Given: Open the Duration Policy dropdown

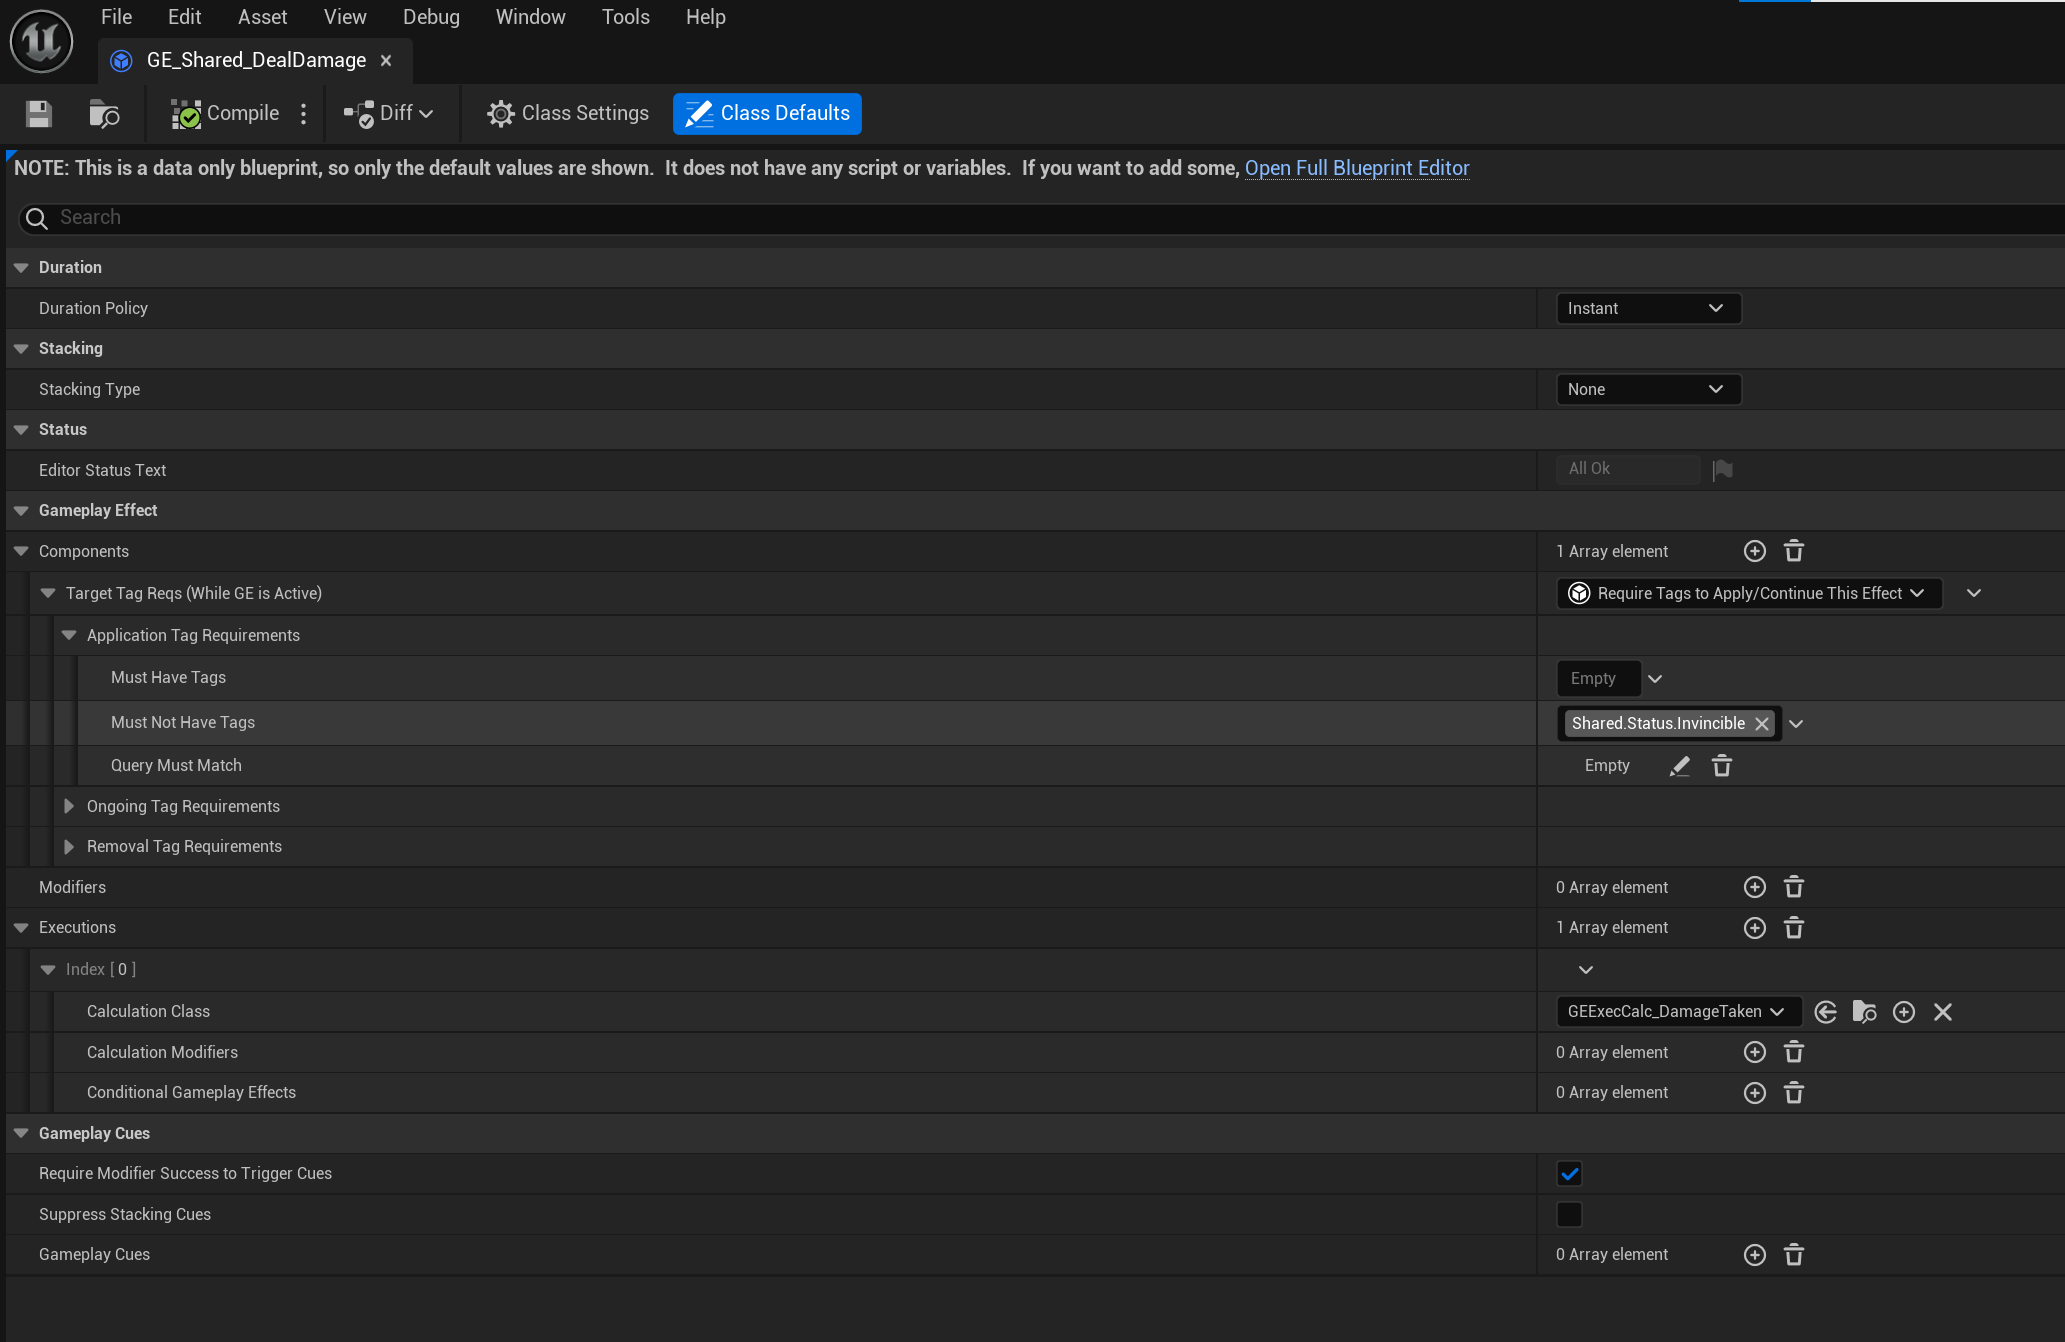Looking at the screenshot, I should 1648,308.
